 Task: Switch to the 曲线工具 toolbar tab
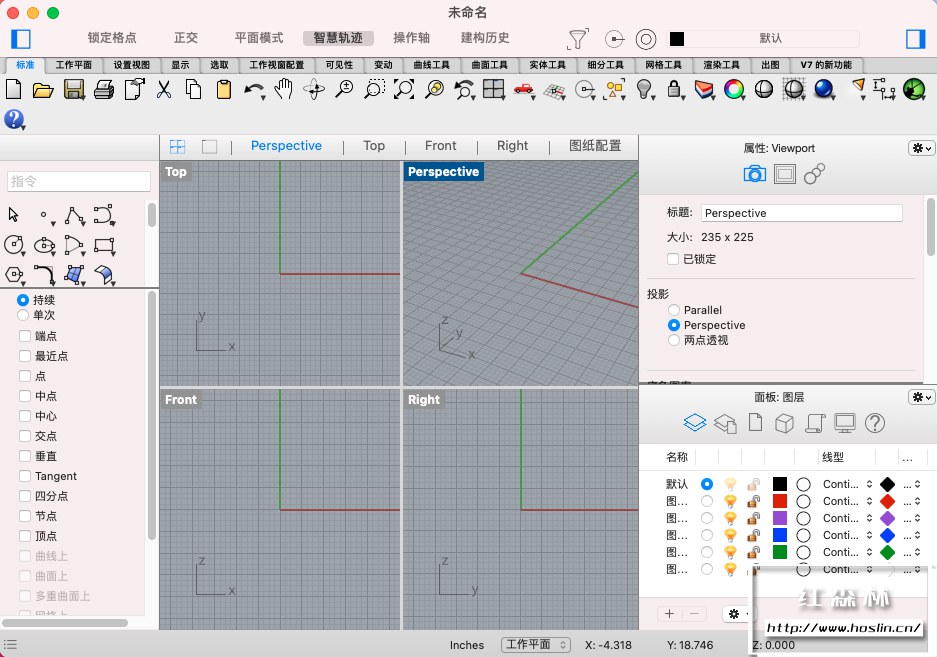pyautogui.click(x=431, y=65)
